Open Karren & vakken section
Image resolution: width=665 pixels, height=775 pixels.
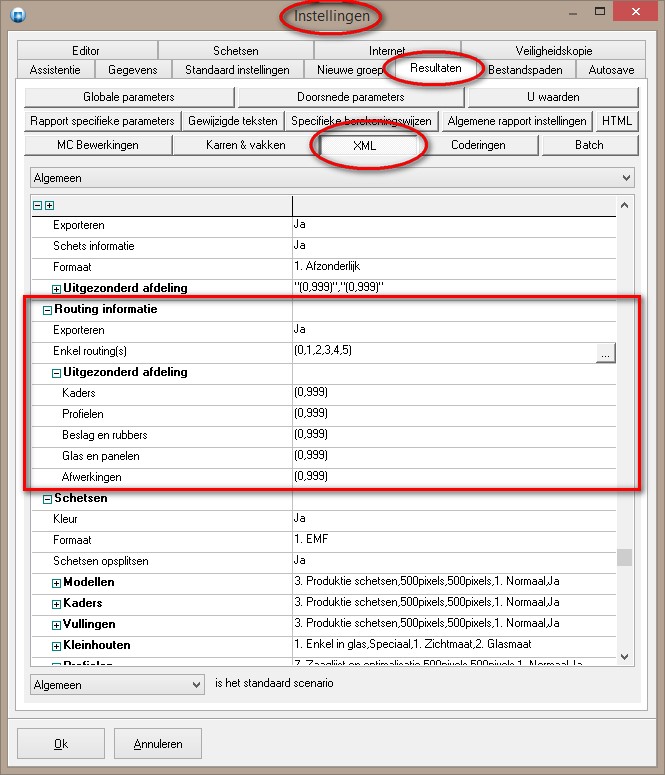pos(246,145)
